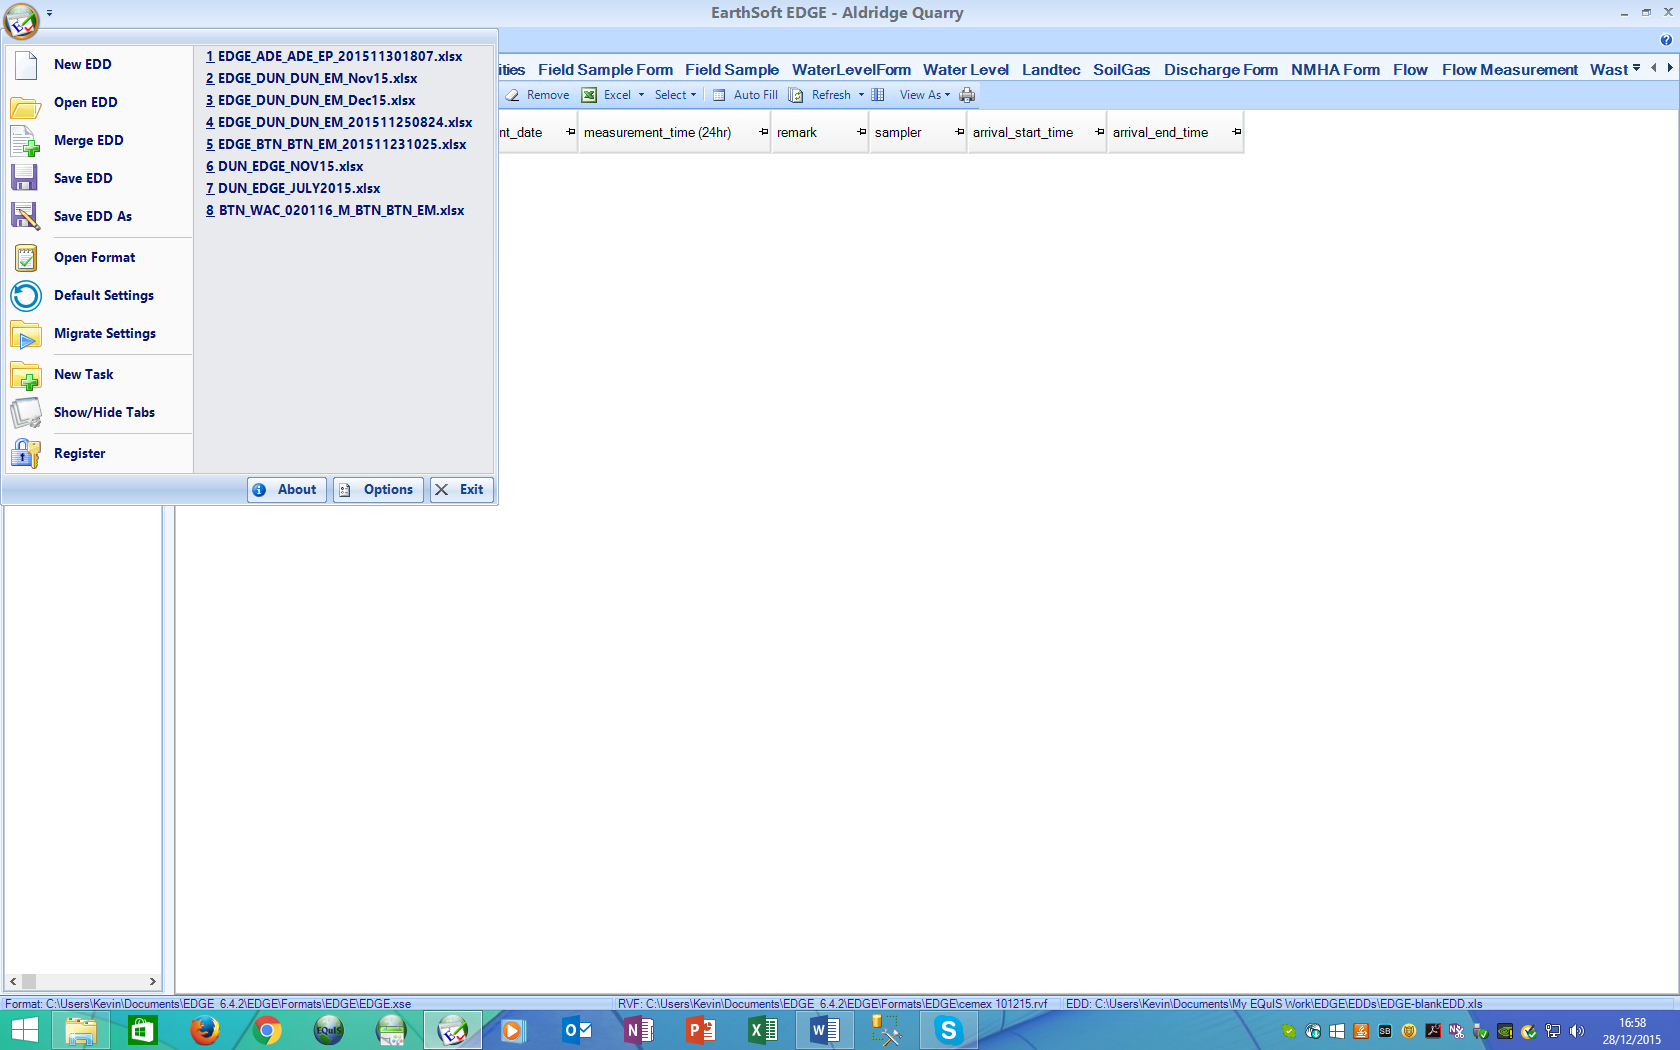Click the Show/Hide Tabs icon
The width and height of the screenshot is (1680, 1050).
coord(25,413)
